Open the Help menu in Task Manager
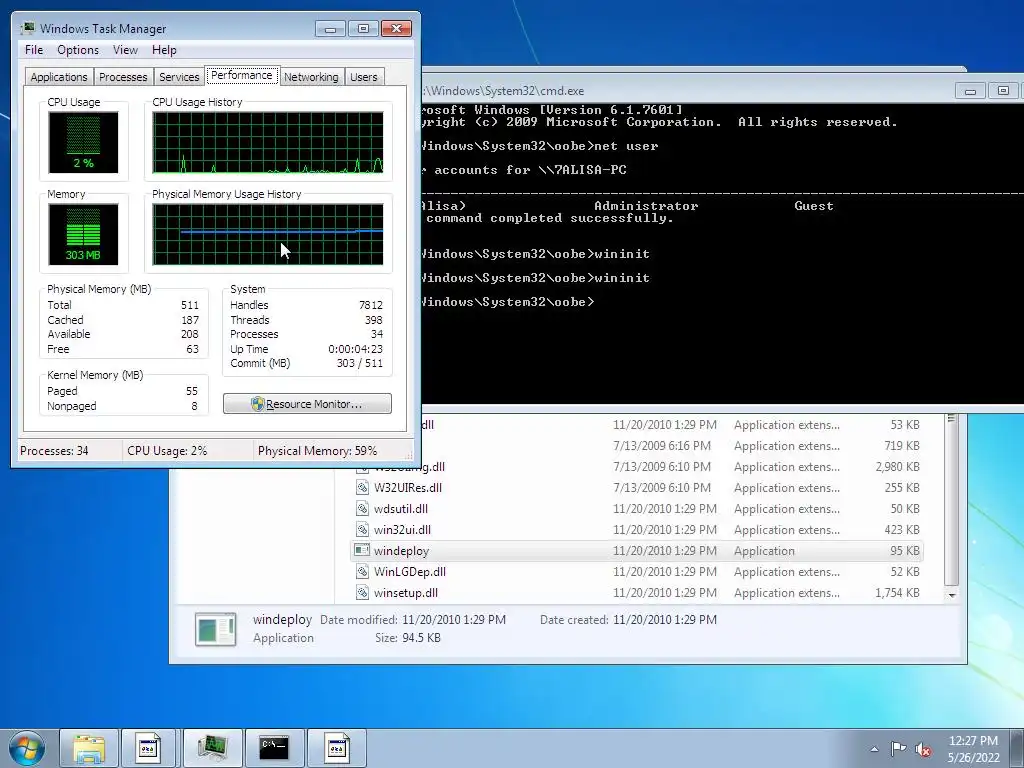Image resolution: width=1024 pixels, height=768 pixels. [164, 50]
